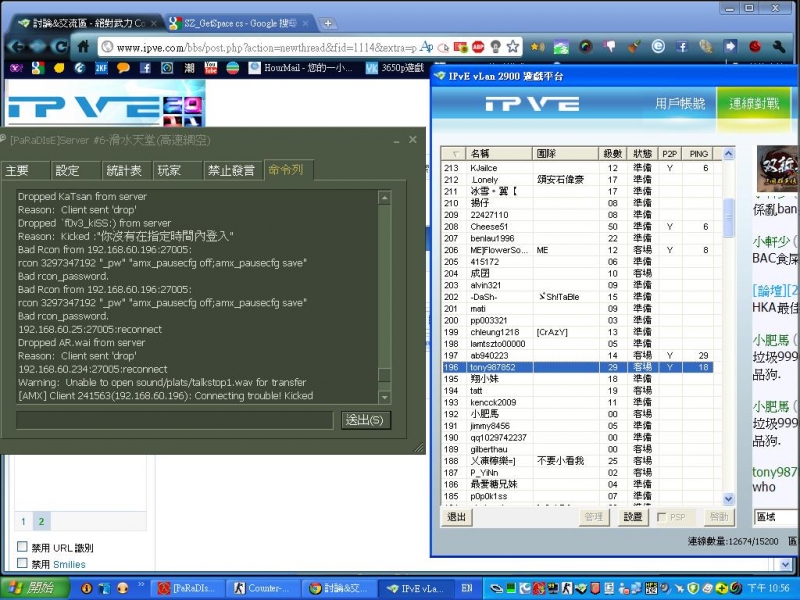Screen dimensions: 800x600
Task: Open the 設定 tab in server window
Action: 76,170
